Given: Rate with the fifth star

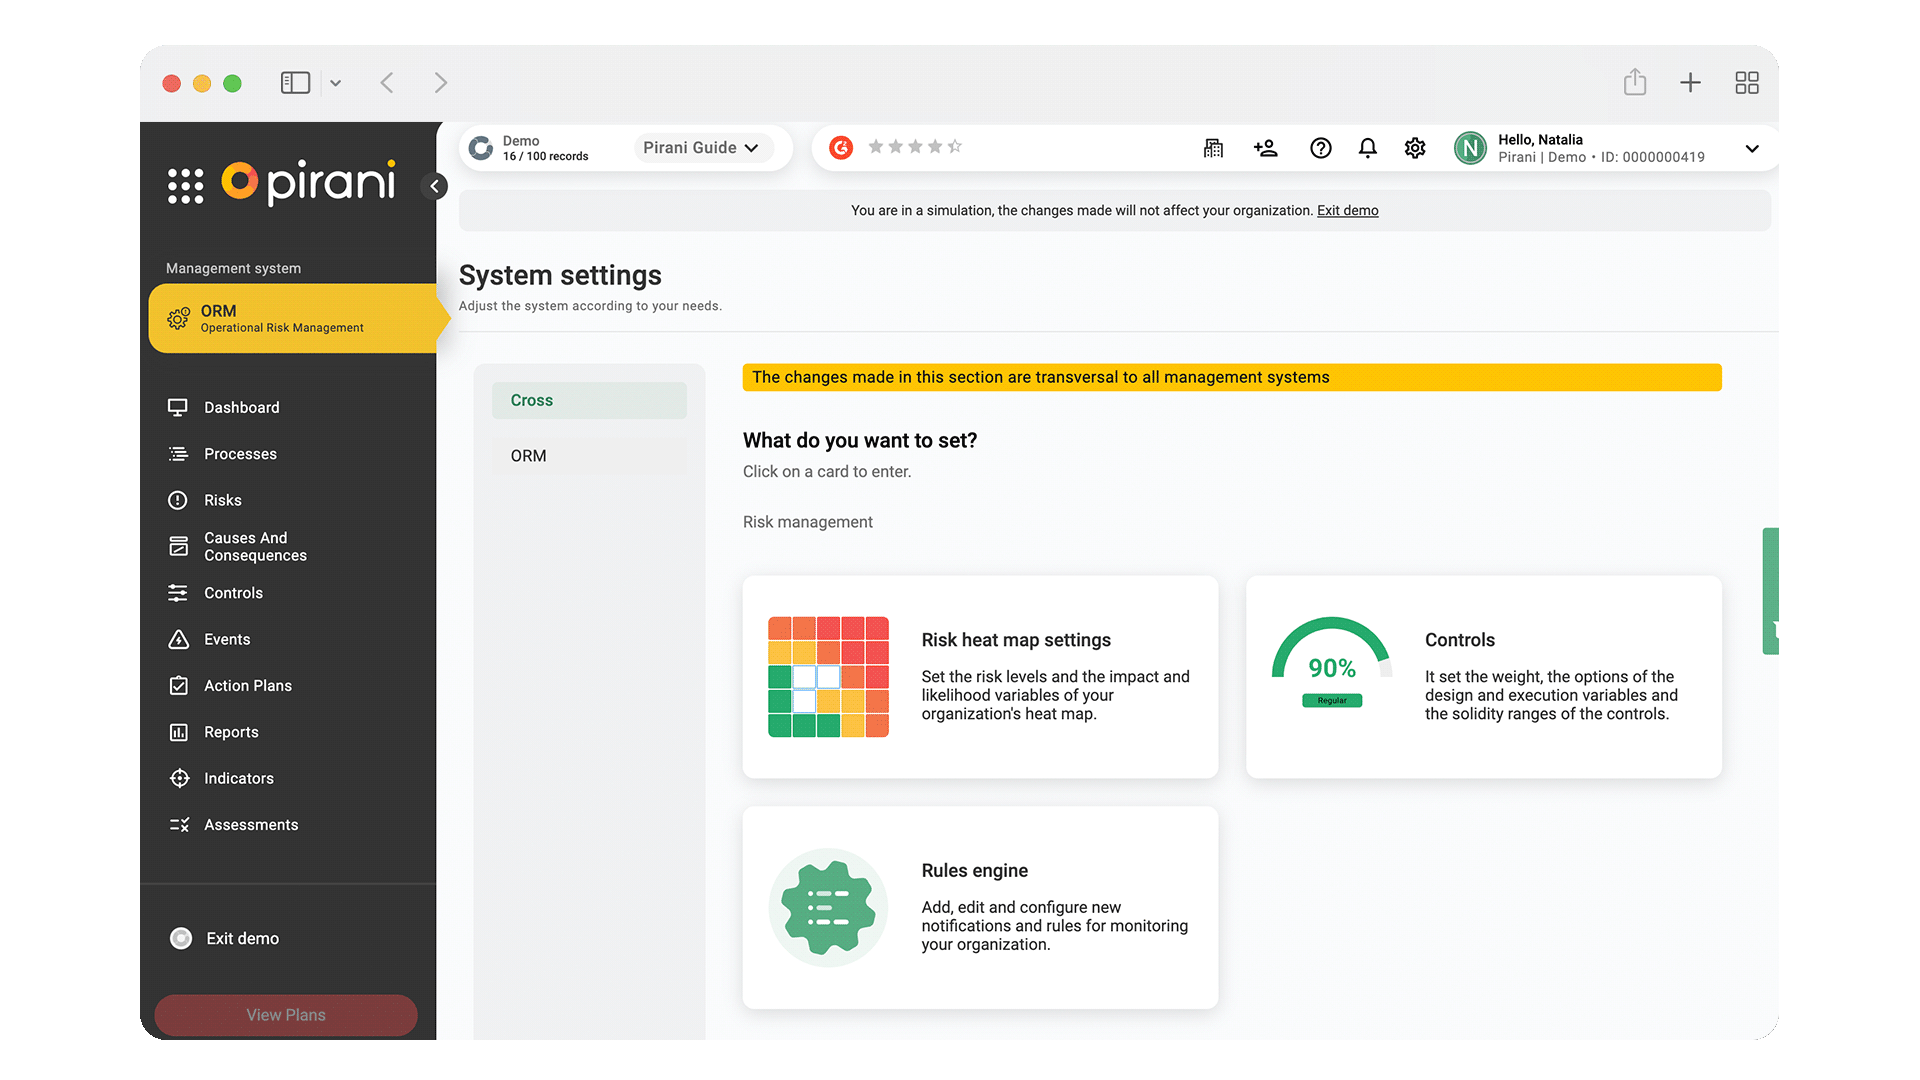Looking at the screenshot, I should [954, 147].
